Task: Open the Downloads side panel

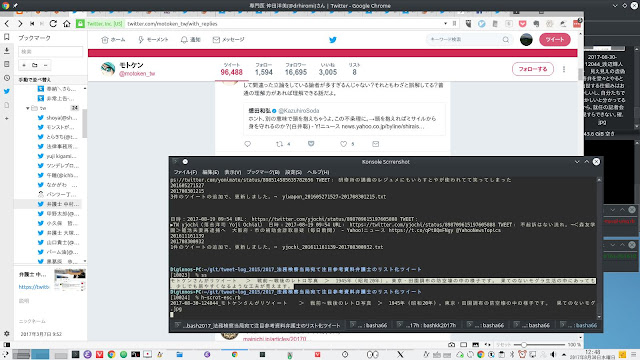Action: pyautogui.click(x=7, y=51)
